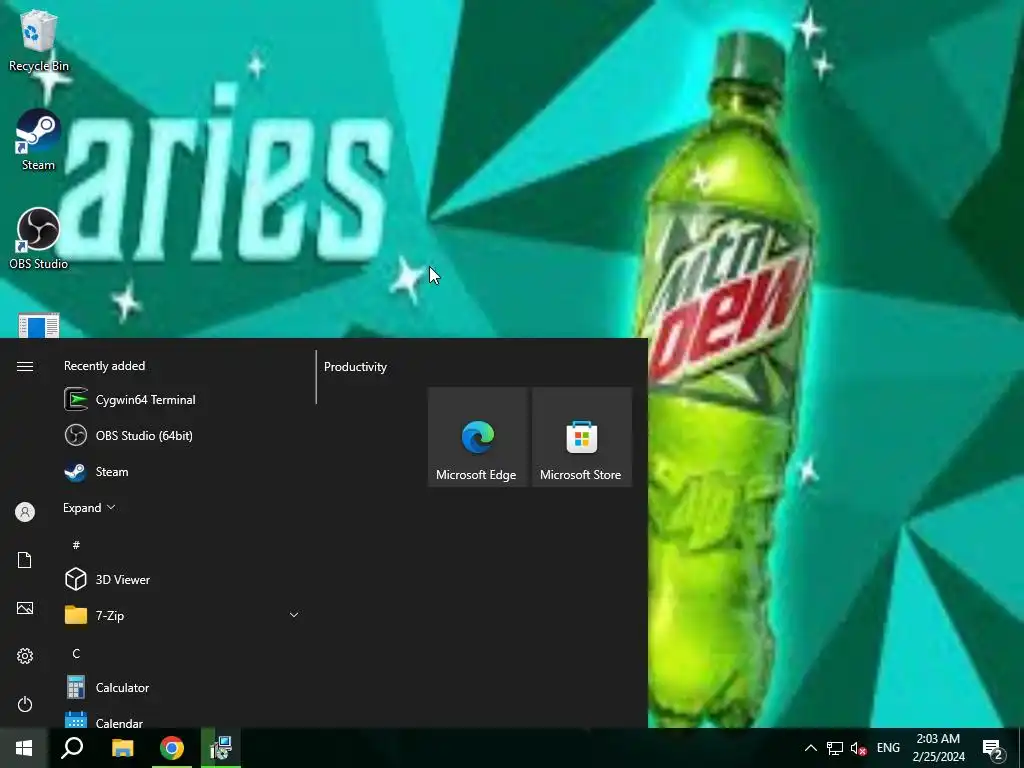
Task: Launch Steam from the desktop shortcut
Action: click(38, 140)
